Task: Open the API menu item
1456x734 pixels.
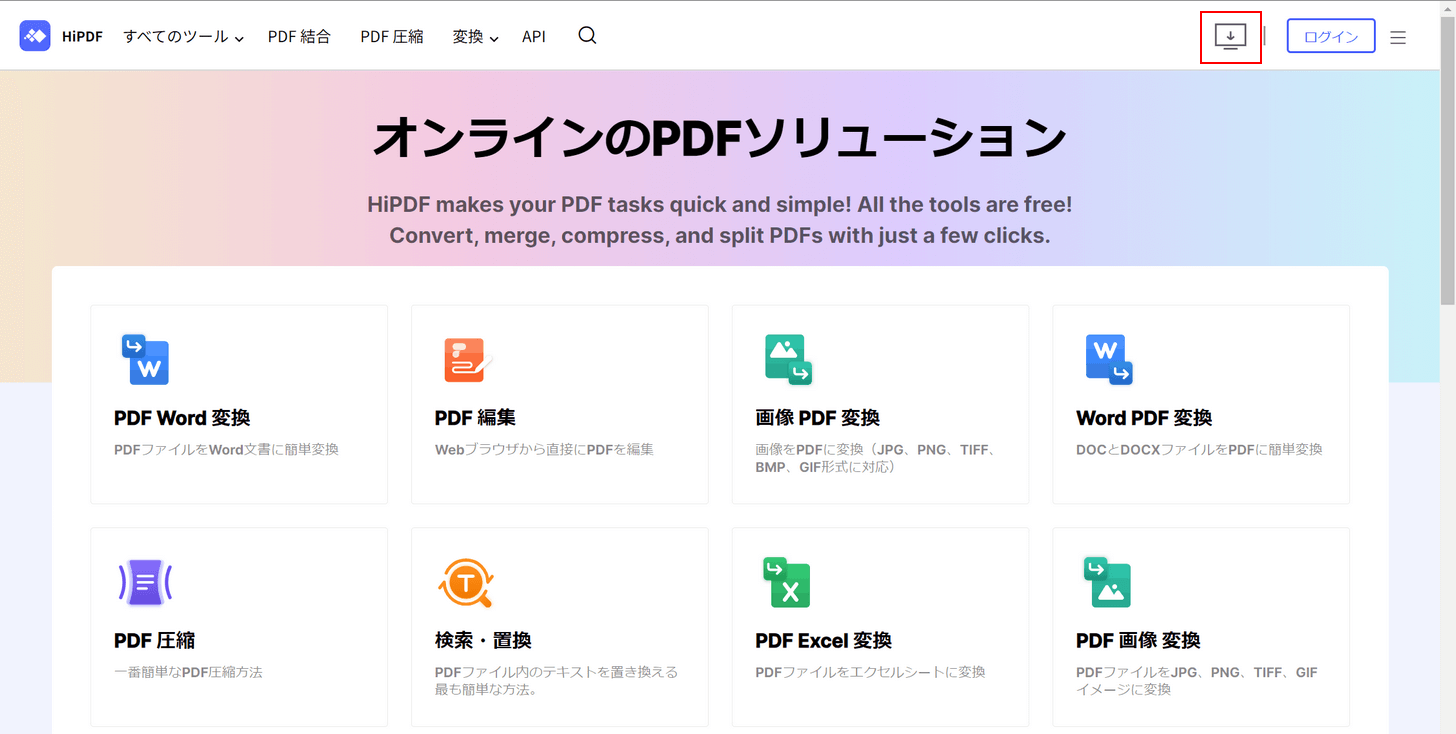Action: click(534, 37)
